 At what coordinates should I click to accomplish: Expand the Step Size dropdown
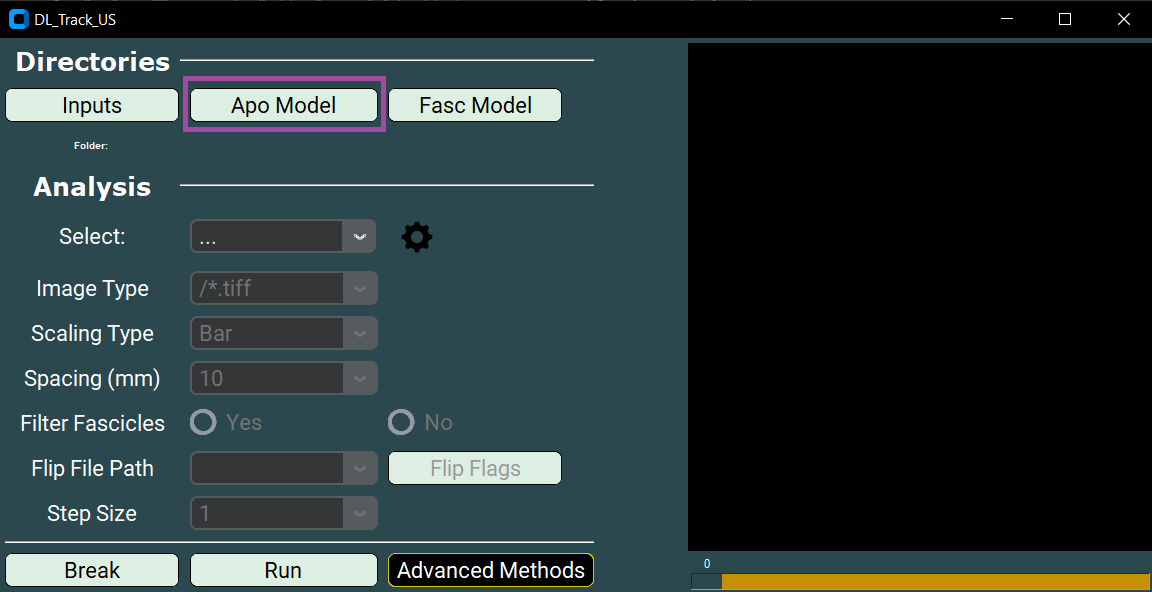360,513
